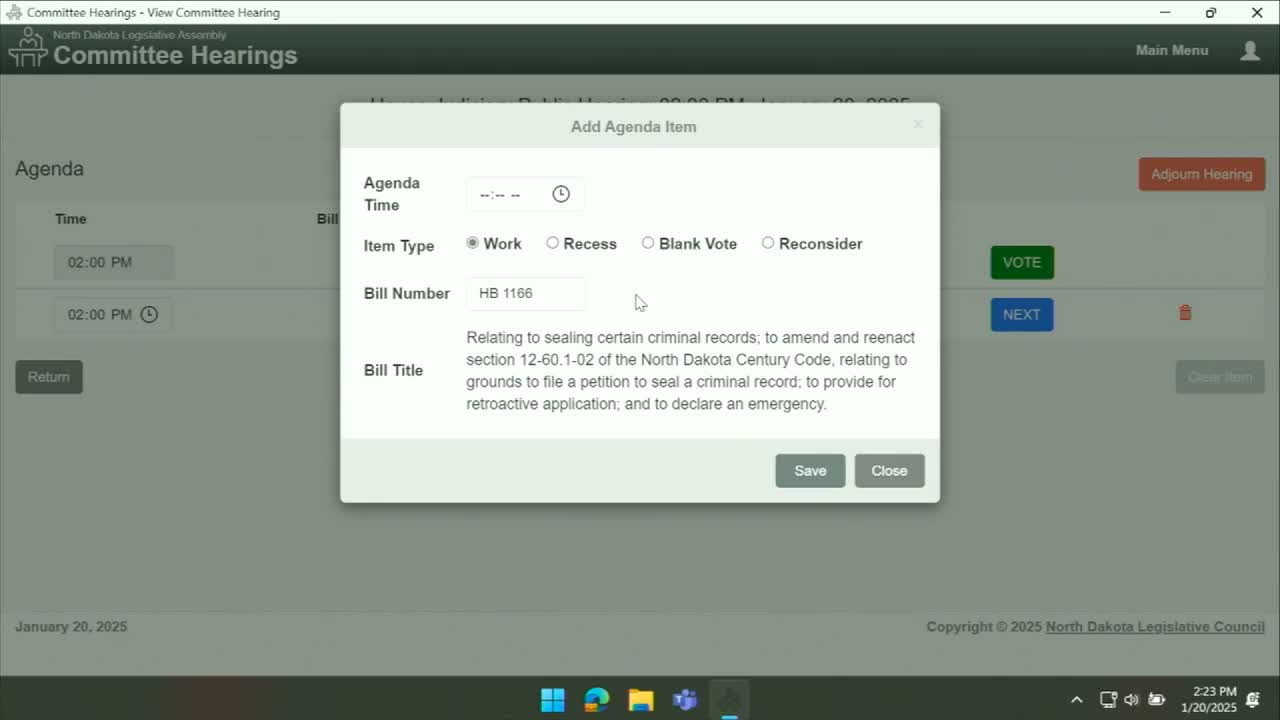The image size is (1280, 720).
Task: Open Windows Start menu
Action: click(553, 699)
